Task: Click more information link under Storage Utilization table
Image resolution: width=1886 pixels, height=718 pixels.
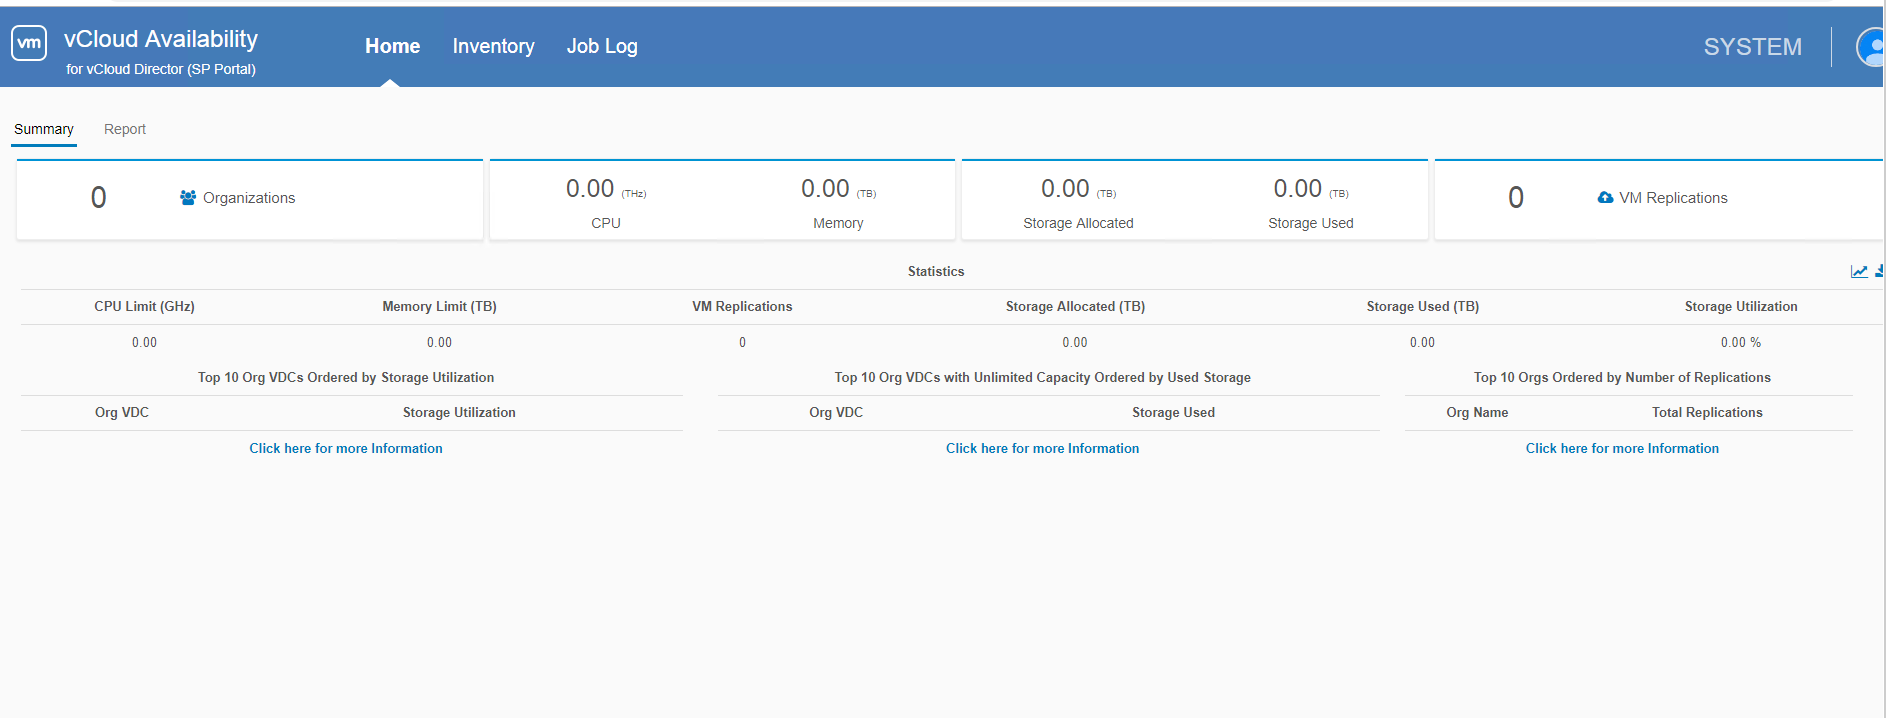Action: (x=346, y=449)
